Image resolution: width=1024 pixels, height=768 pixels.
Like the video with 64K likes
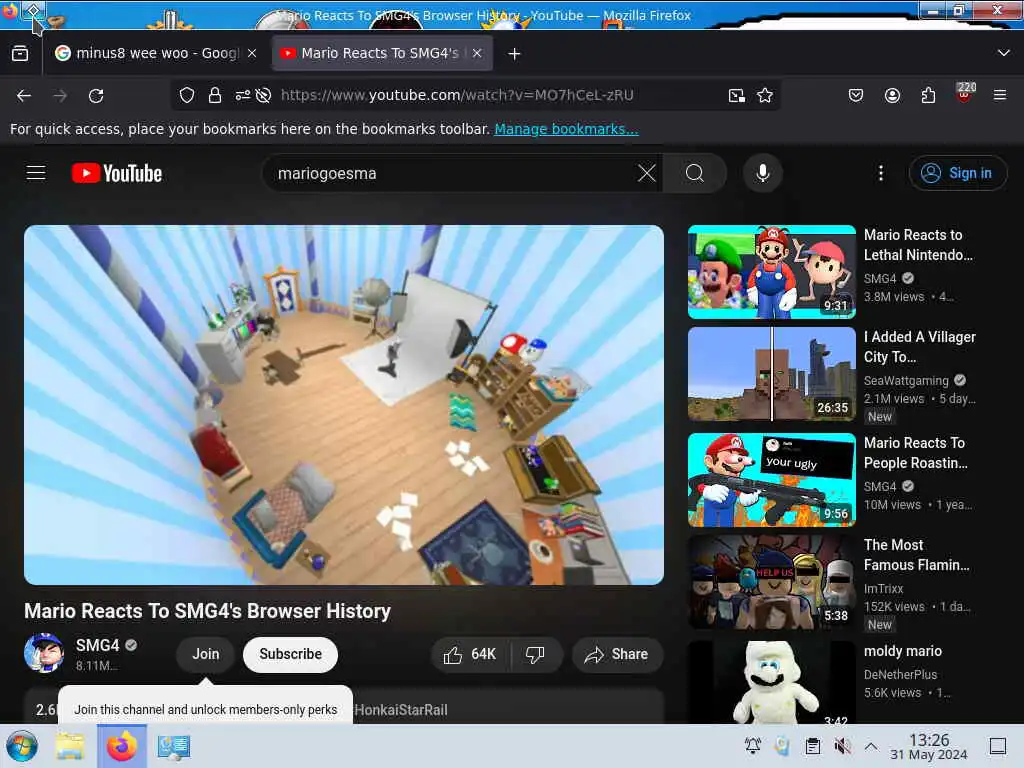pyautogui.click(x=470, y=654)
